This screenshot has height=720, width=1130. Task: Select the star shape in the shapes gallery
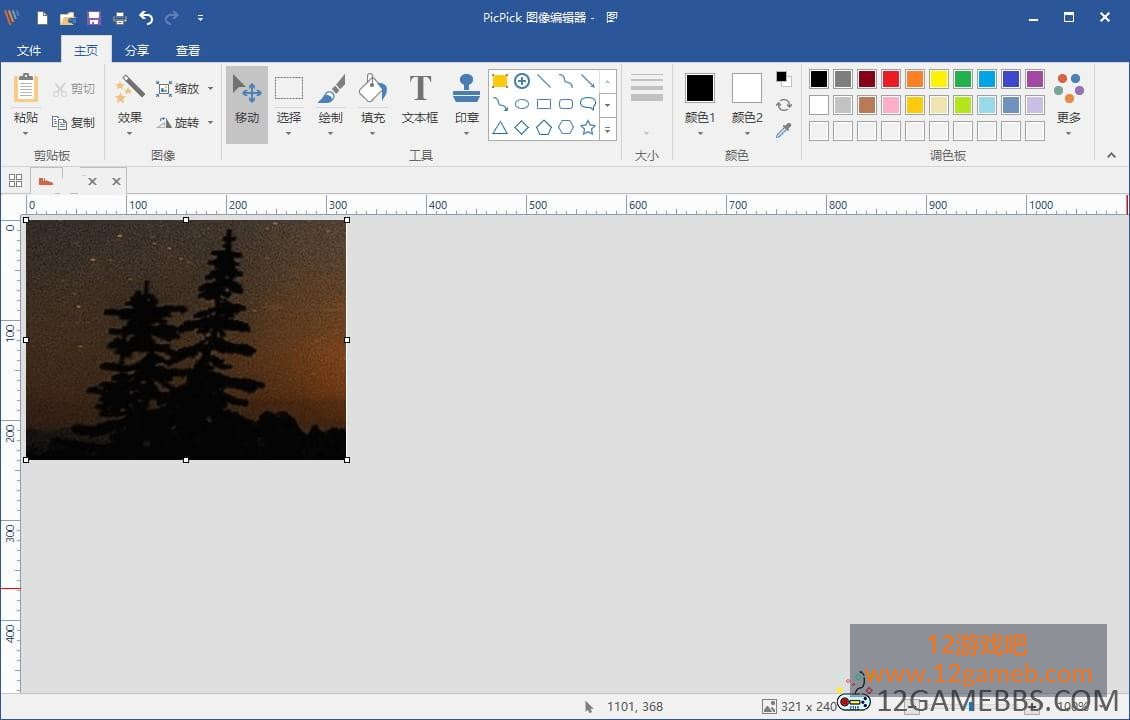(588, 128)
